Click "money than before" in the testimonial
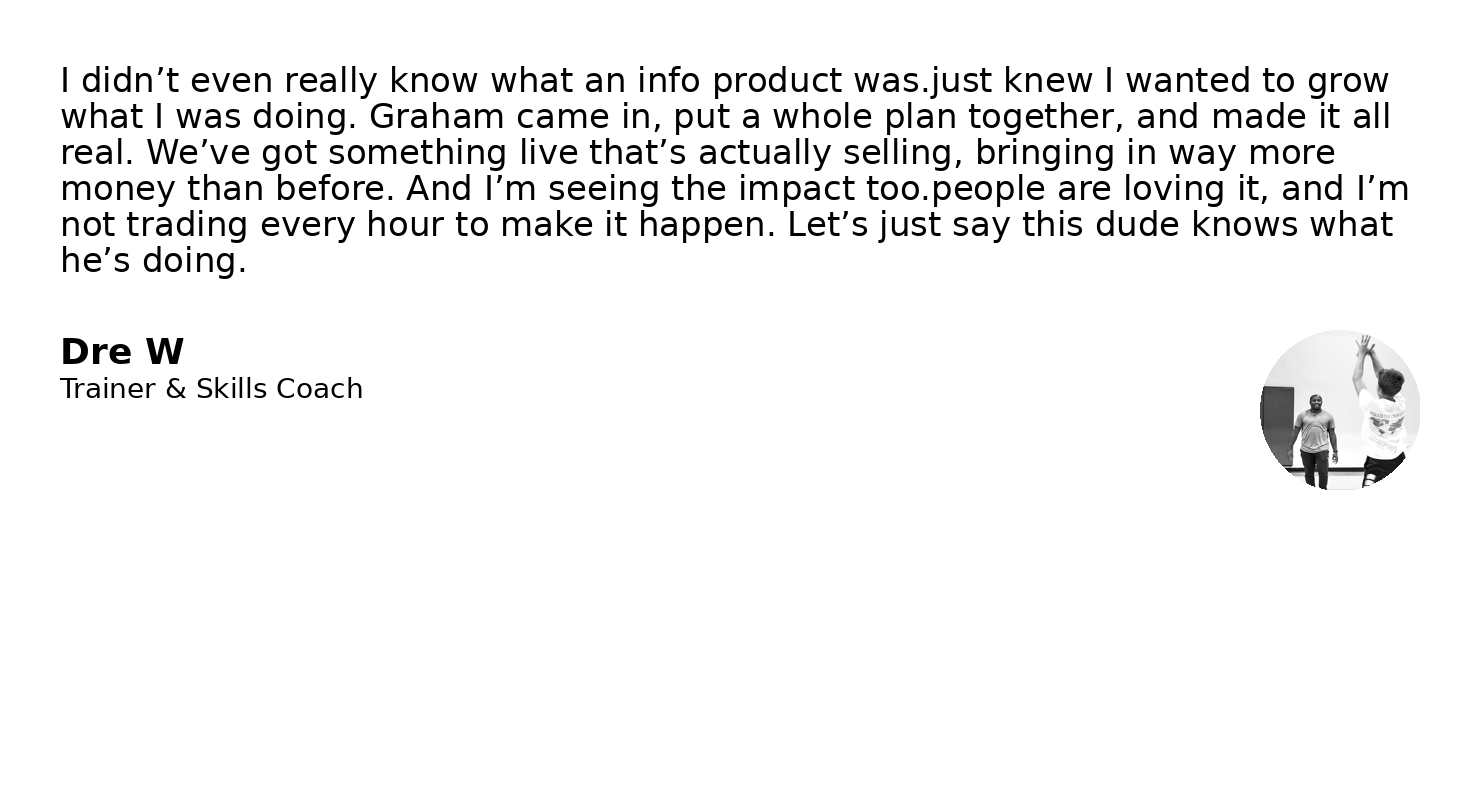The height and width of the screenshot is (800, 1480). point(227,189)
